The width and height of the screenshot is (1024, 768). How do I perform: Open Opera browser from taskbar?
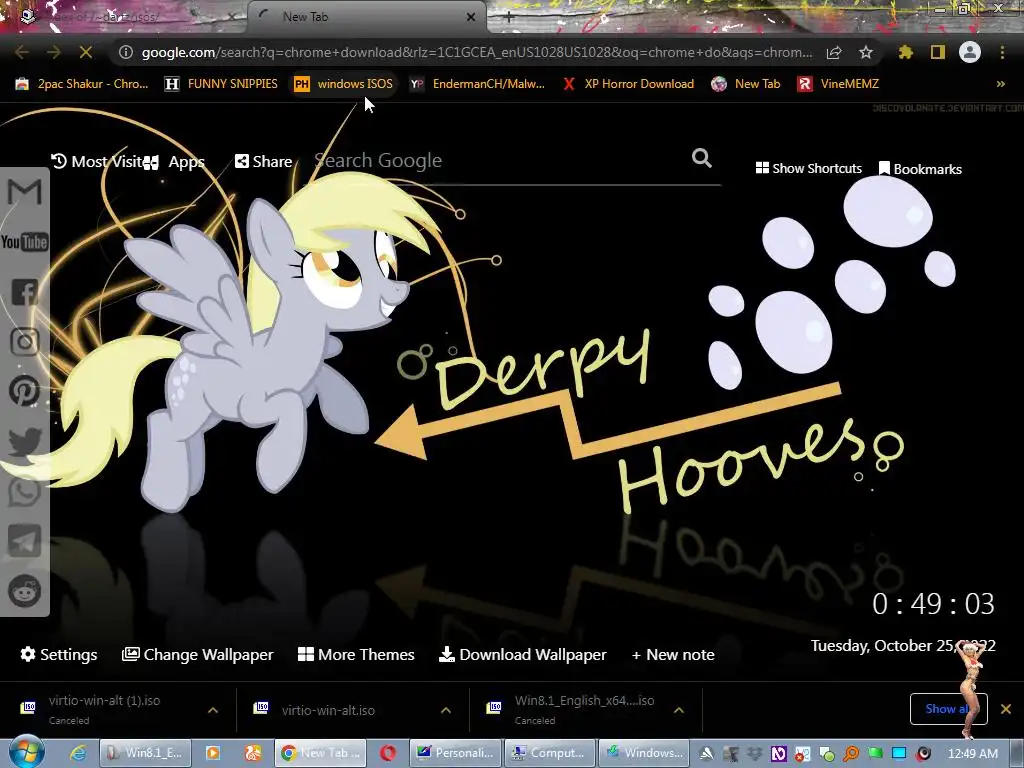pos(388,753)
